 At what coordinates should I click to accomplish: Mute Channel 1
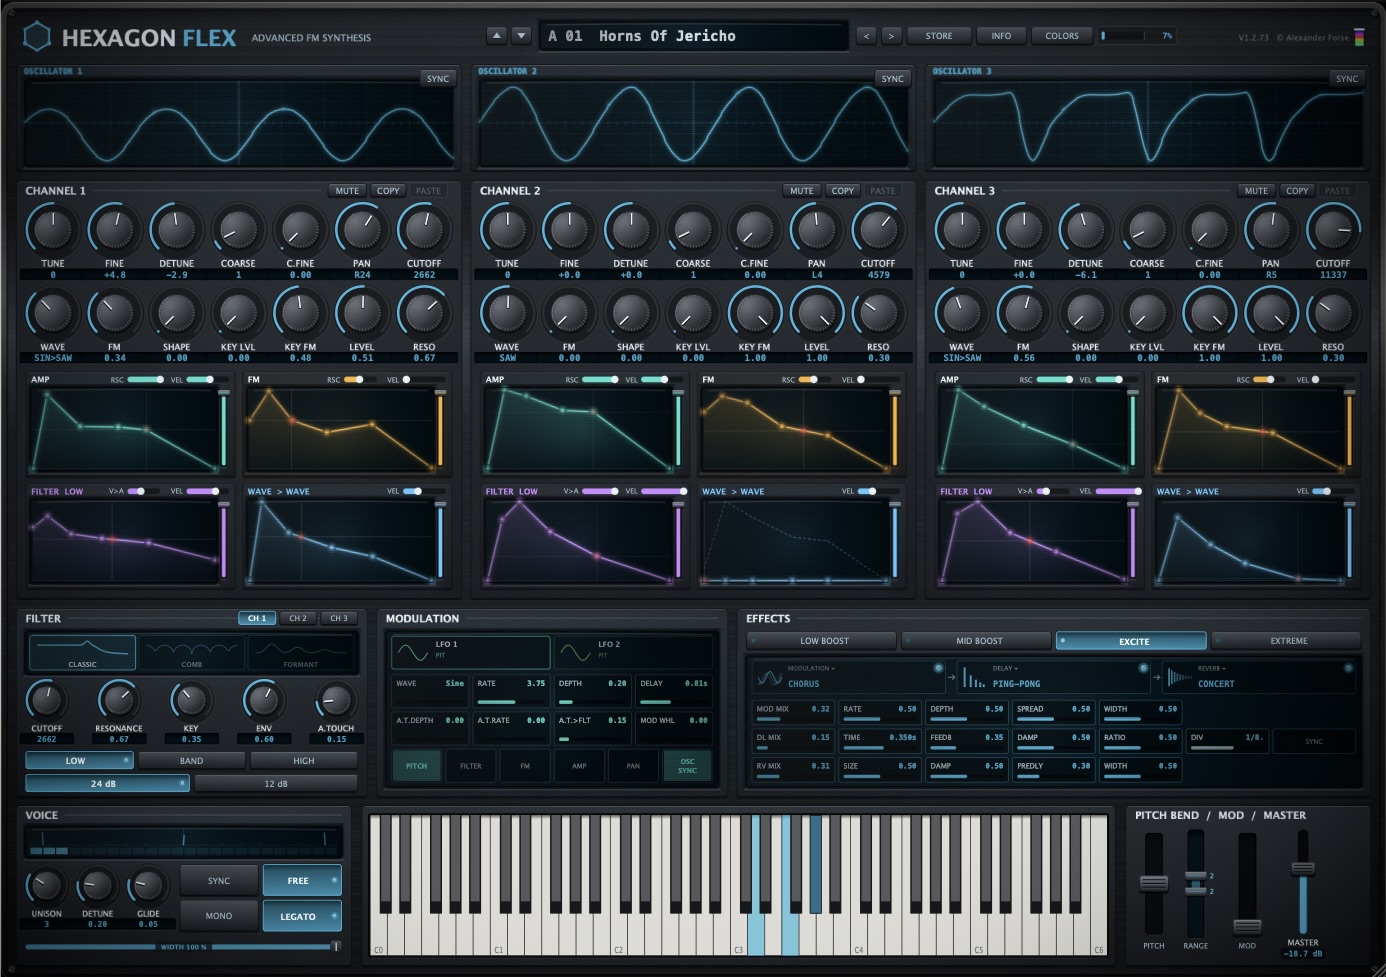tap(347, 190)
